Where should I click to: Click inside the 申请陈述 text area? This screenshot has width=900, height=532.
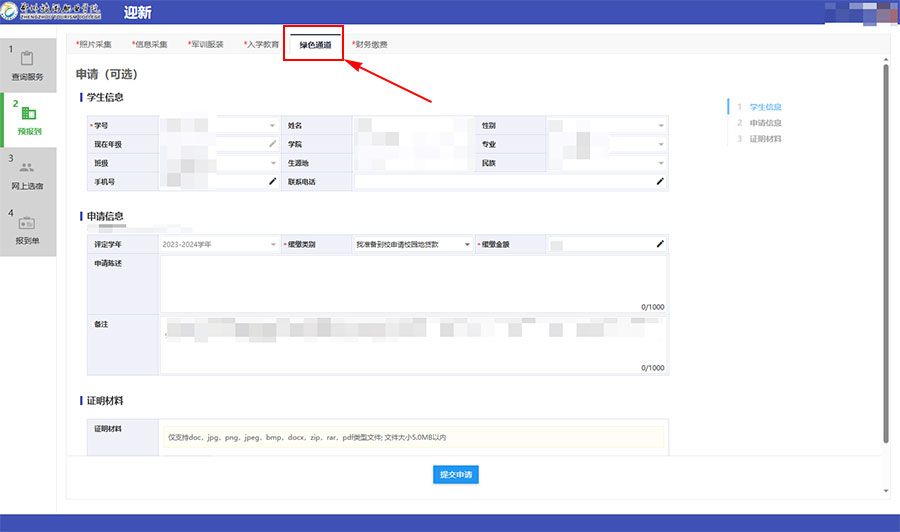click(410, 283)
